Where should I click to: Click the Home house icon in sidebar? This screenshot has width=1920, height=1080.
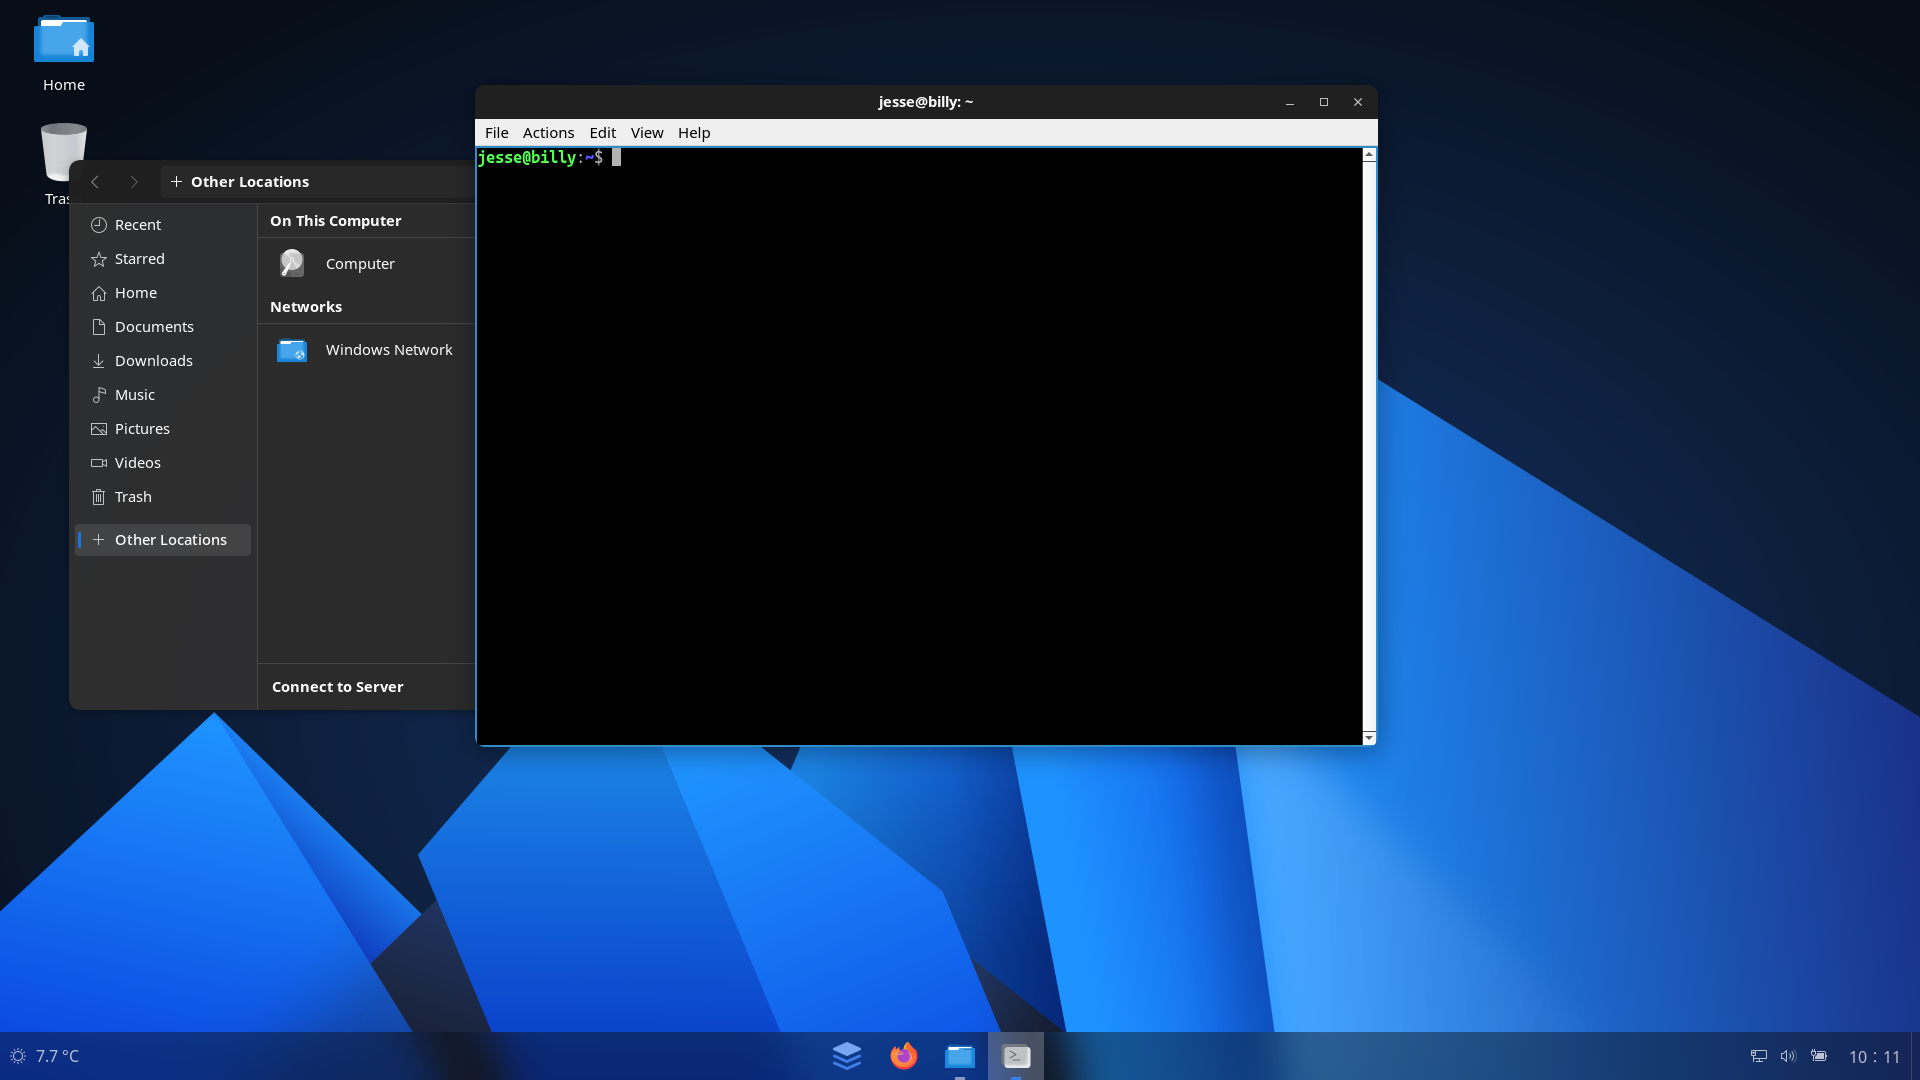point(98,293)
